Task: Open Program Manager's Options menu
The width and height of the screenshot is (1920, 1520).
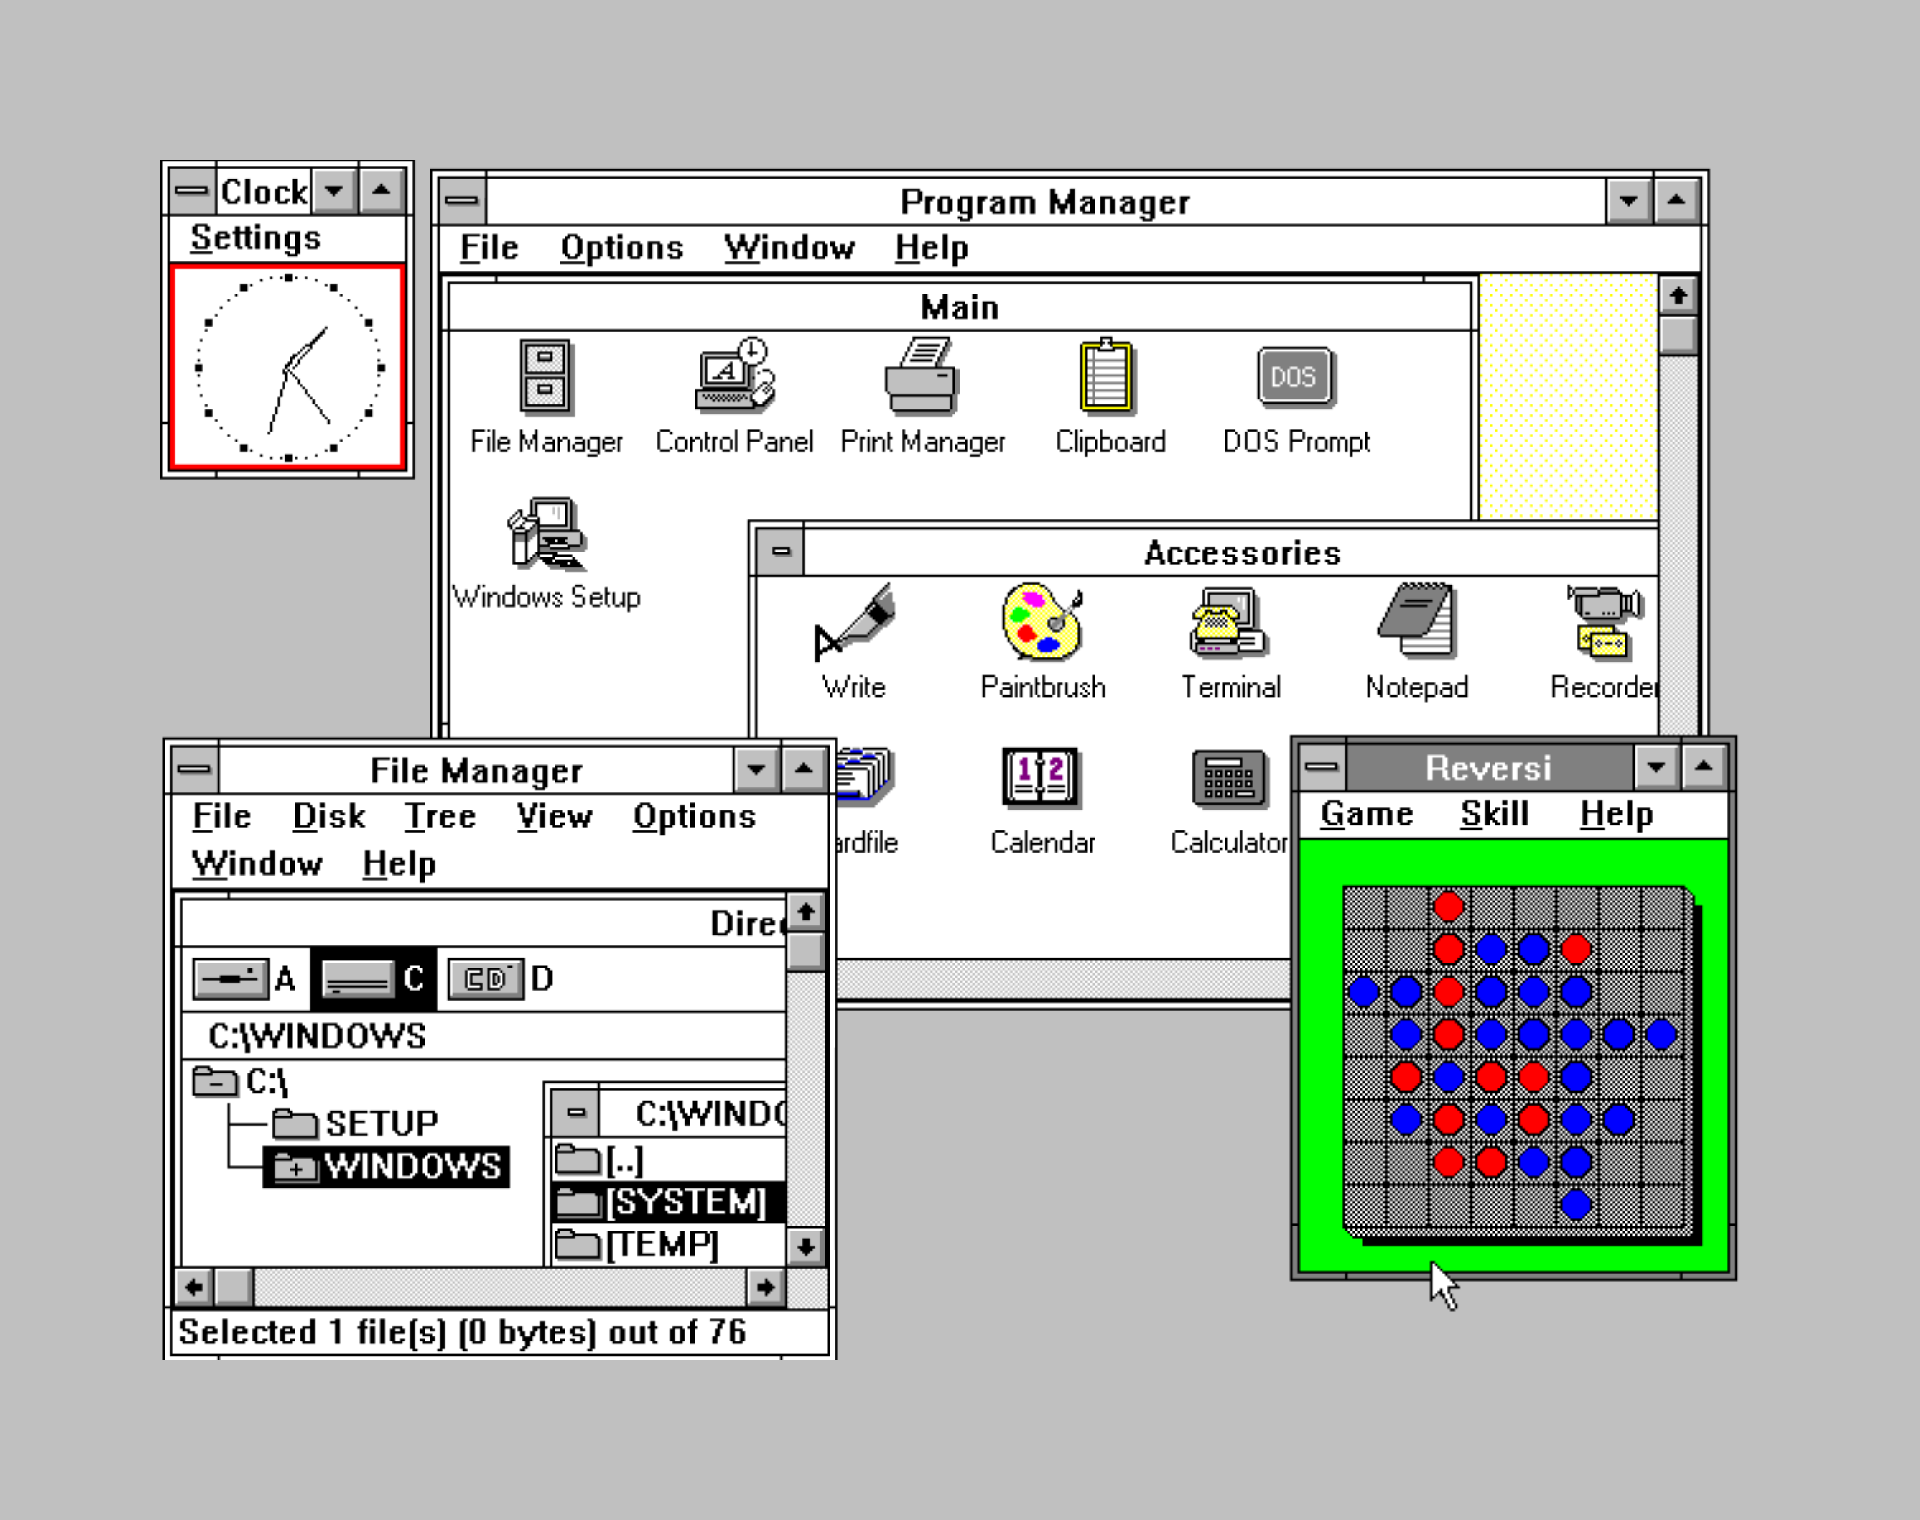Action: pyautogui.click(x=621, y=247)
